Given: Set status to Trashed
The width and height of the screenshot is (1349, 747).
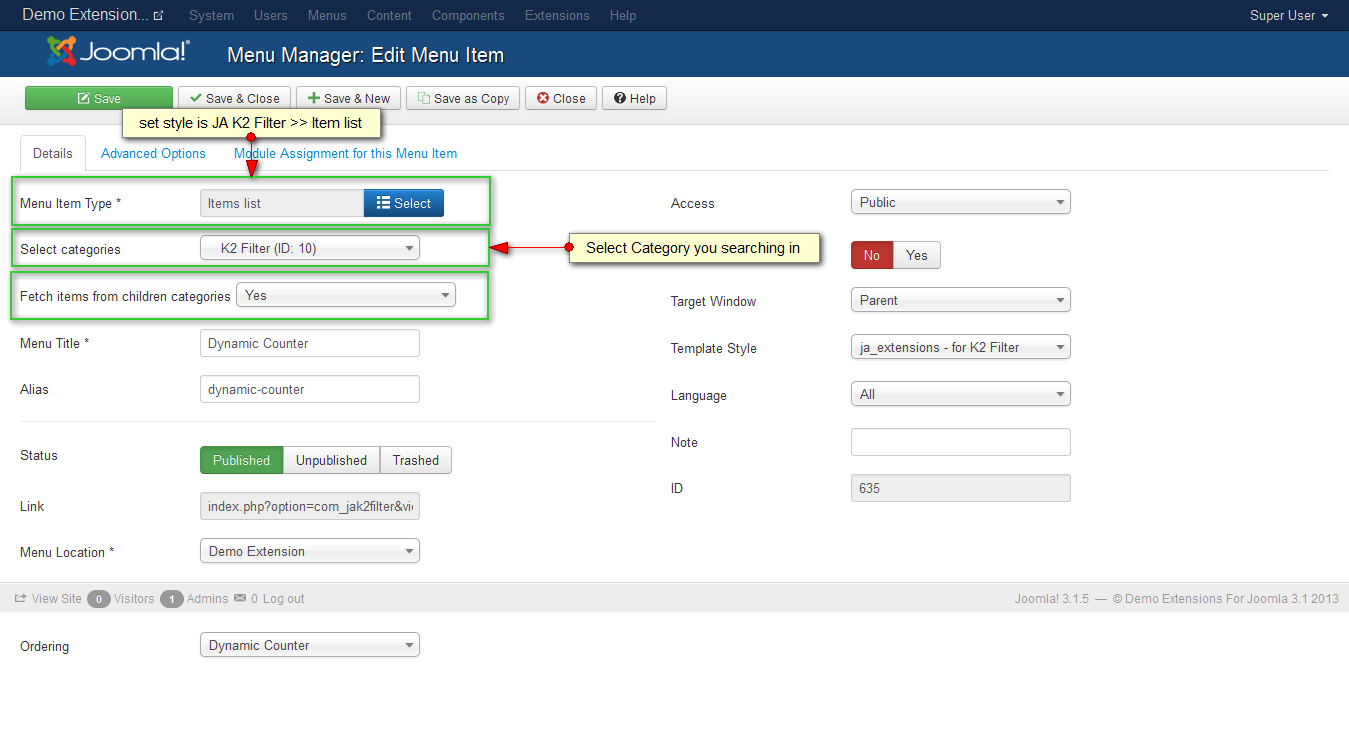Looking at the screenshot, I should pyautogui.click(x=416, y=460).
